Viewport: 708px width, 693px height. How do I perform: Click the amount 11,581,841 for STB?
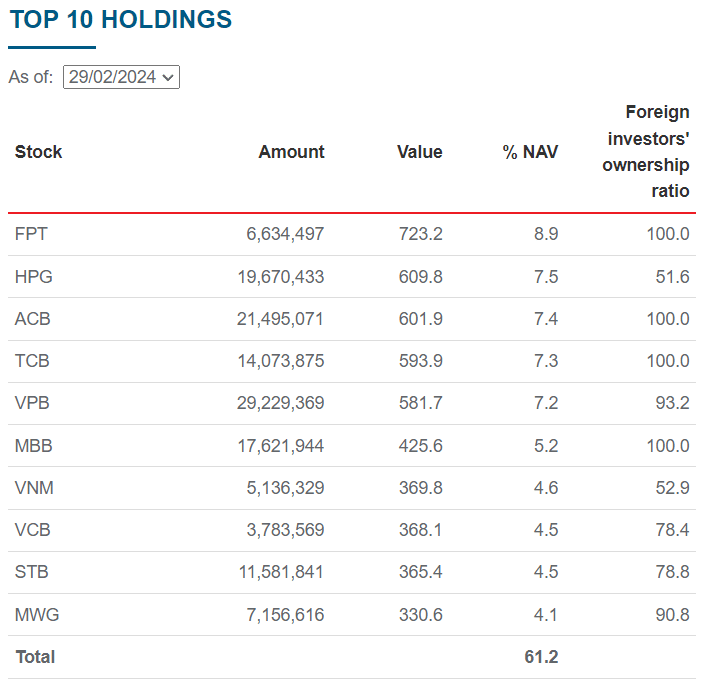pos(281,572)
